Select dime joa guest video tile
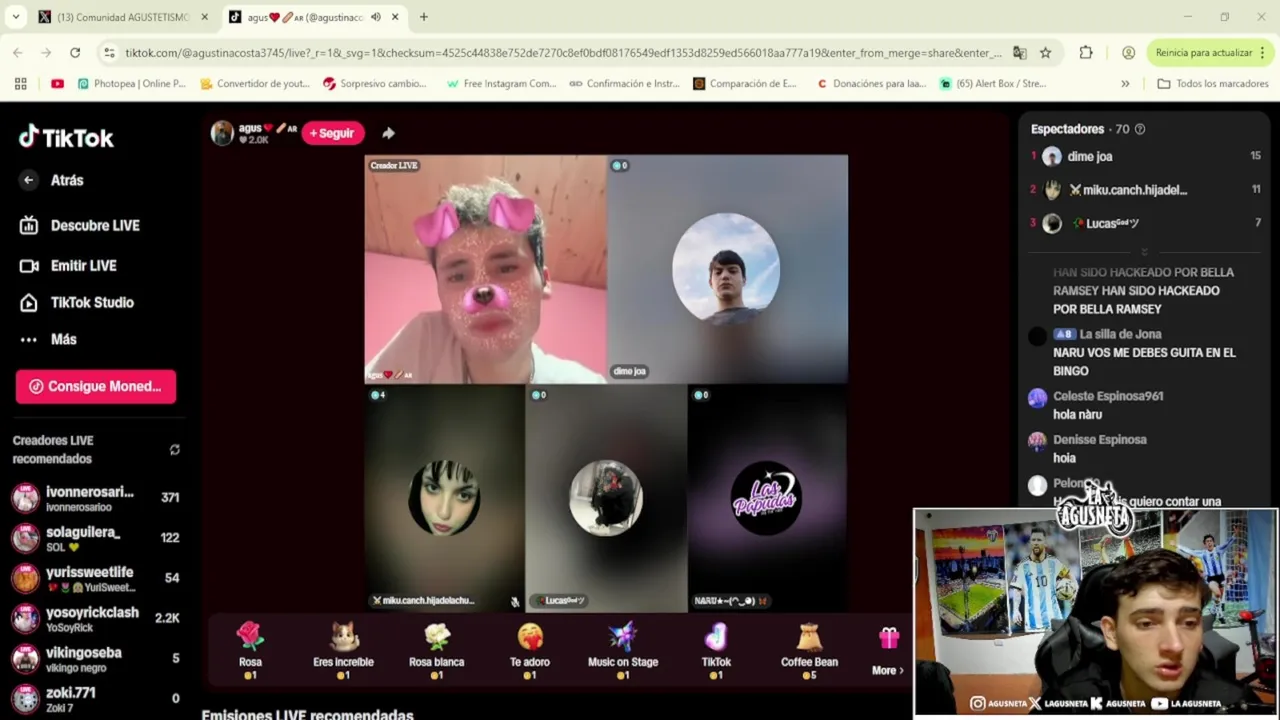 [727, 269]
